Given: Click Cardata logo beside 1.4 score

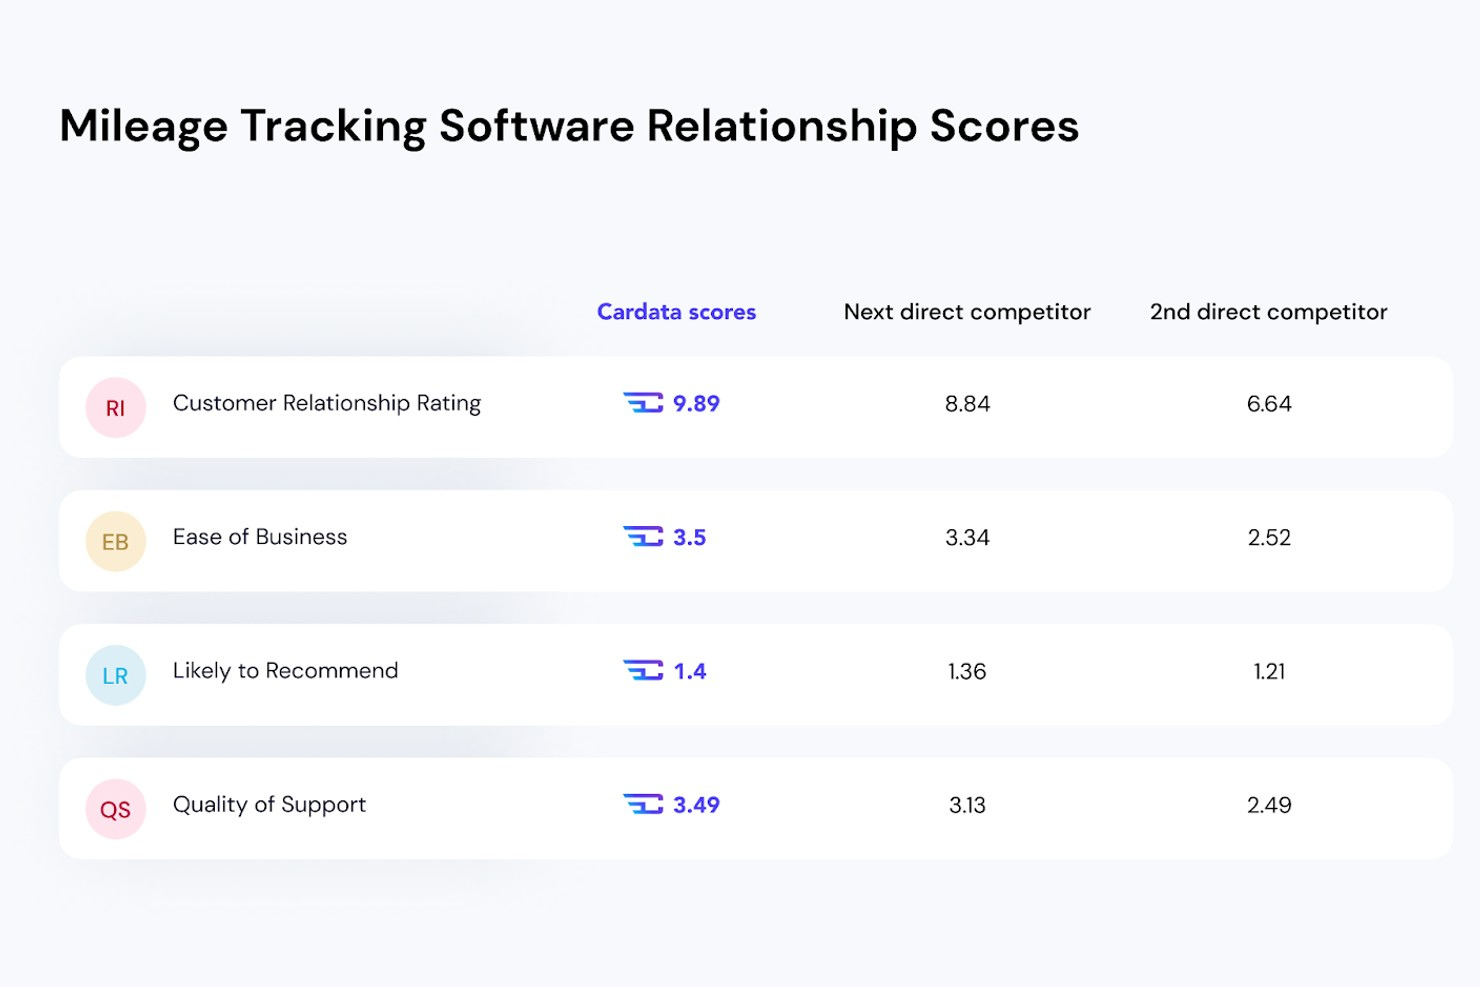Looking at the screenshot, I should coord(643,670).
